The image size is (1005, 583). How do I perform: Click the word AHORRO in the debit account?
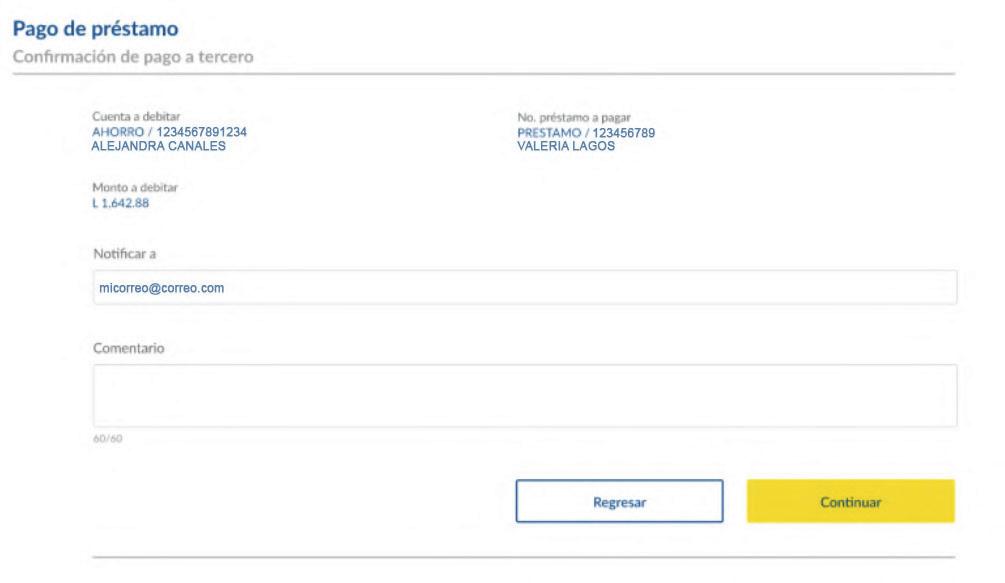pyautogui.click(x=117, y=131)
